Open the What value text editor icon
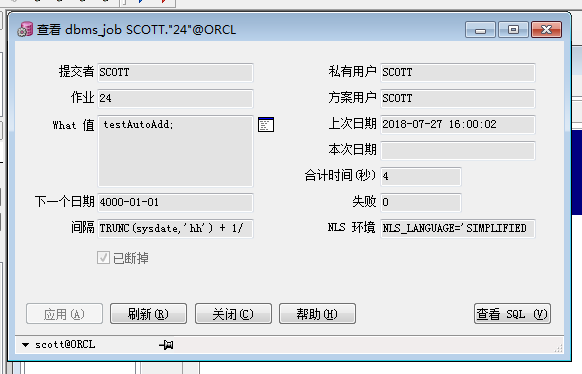Viewport: 582px width, 374px height. pos(266,125)
